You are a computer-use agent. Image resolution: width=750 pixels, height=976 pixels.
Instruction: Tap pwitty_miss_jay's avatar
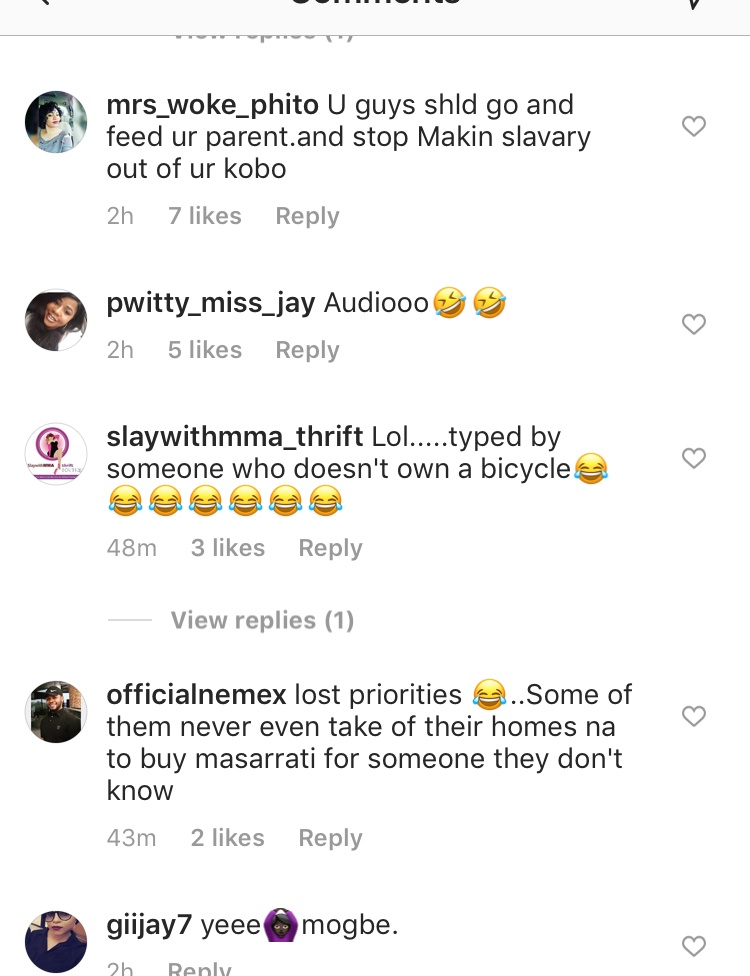pos(56,320)
